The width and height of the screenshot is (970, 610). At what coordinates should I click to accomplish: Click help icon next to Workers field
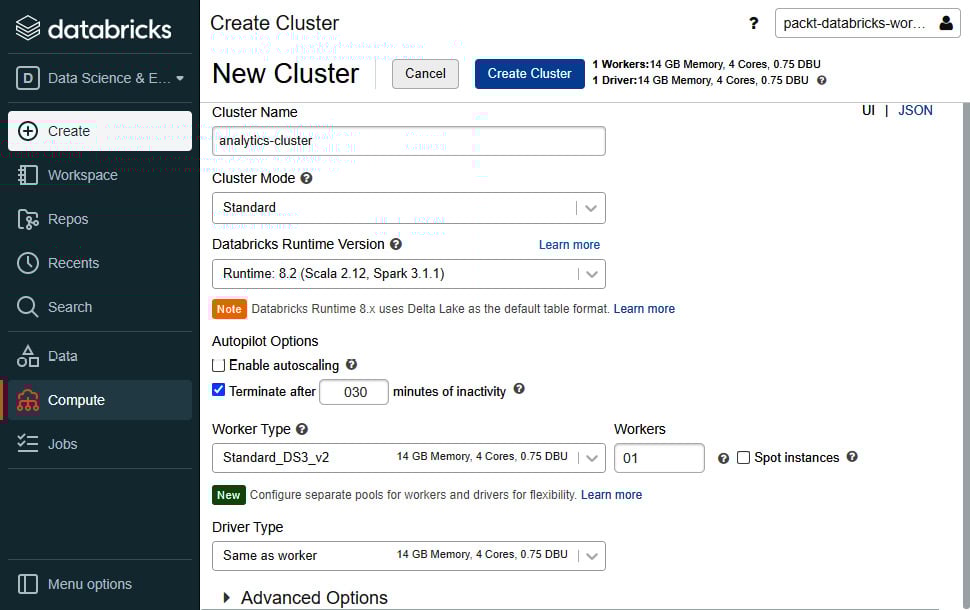(x=723, y=458)
